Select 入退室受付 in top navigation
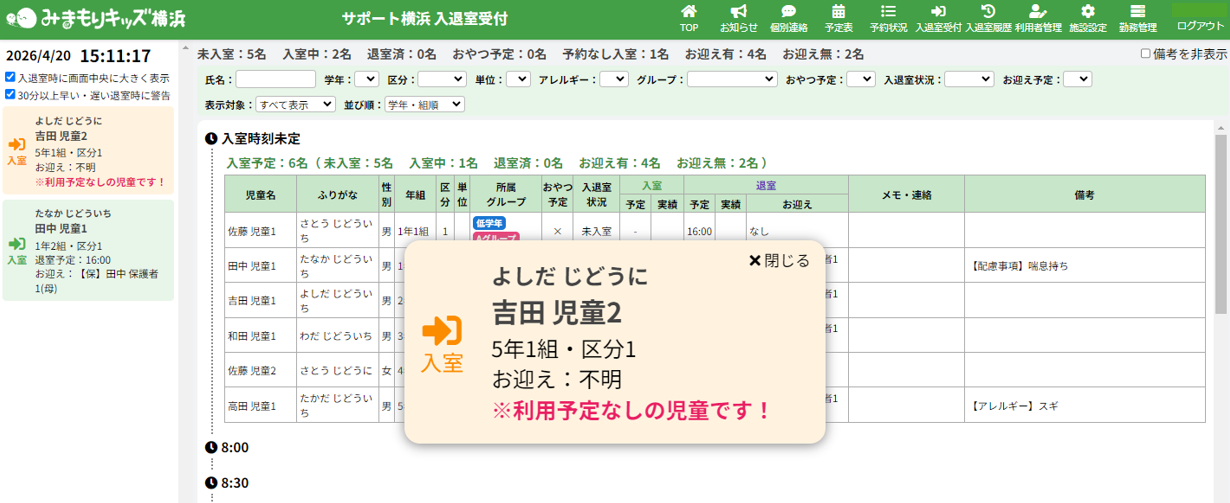This screenshot has height=503, width=1230. point(938,18)
